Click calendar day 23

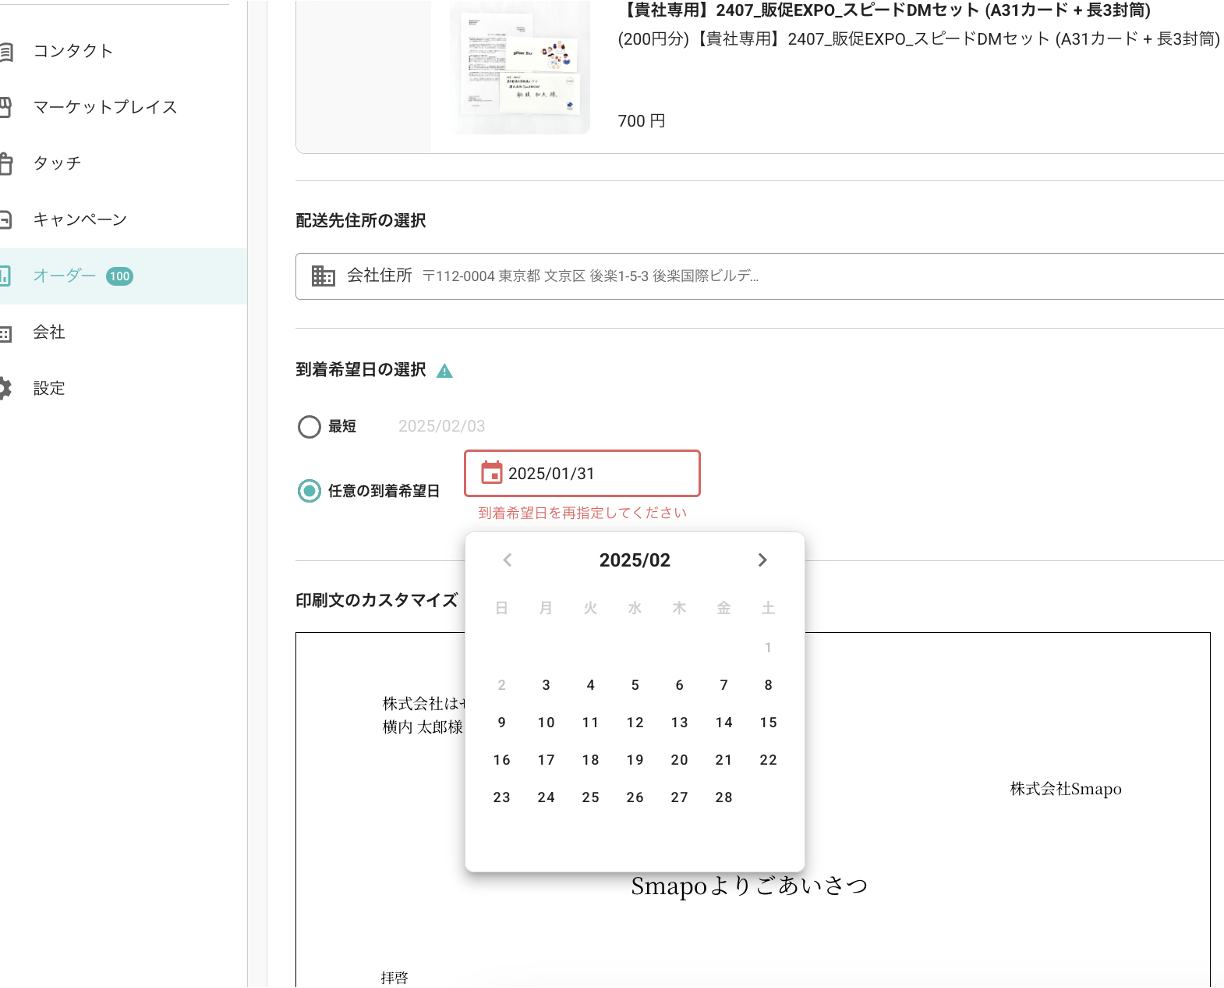[502, 797]
